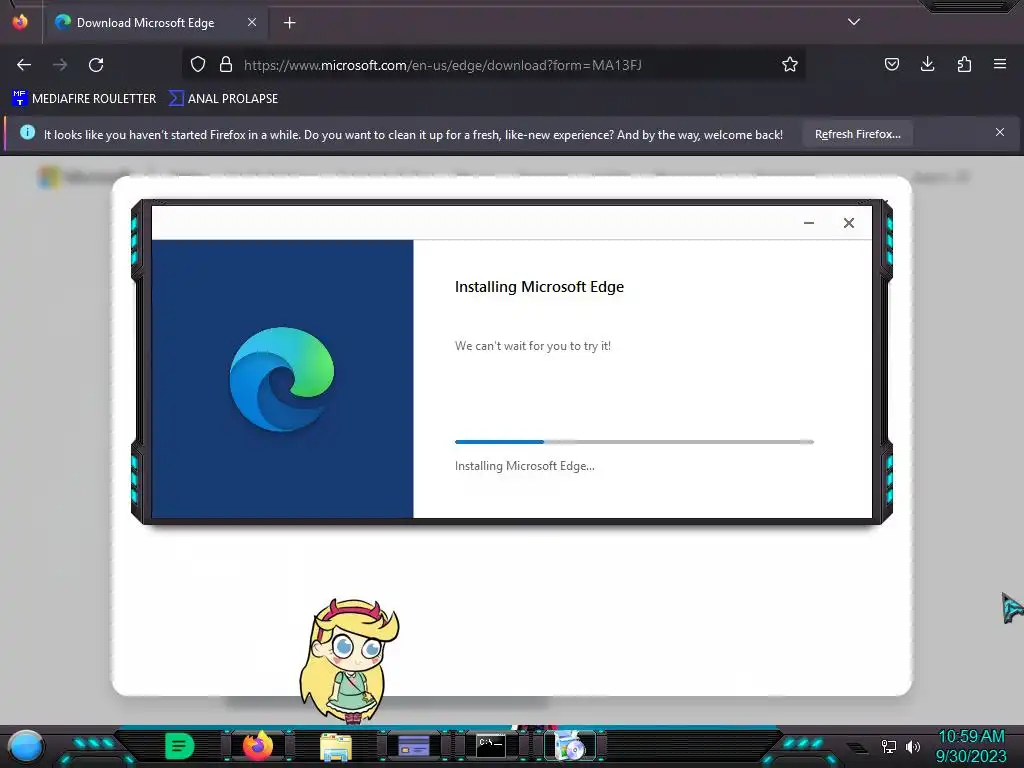
Task: Open the Firefox downloads panel
Action: 927,64
